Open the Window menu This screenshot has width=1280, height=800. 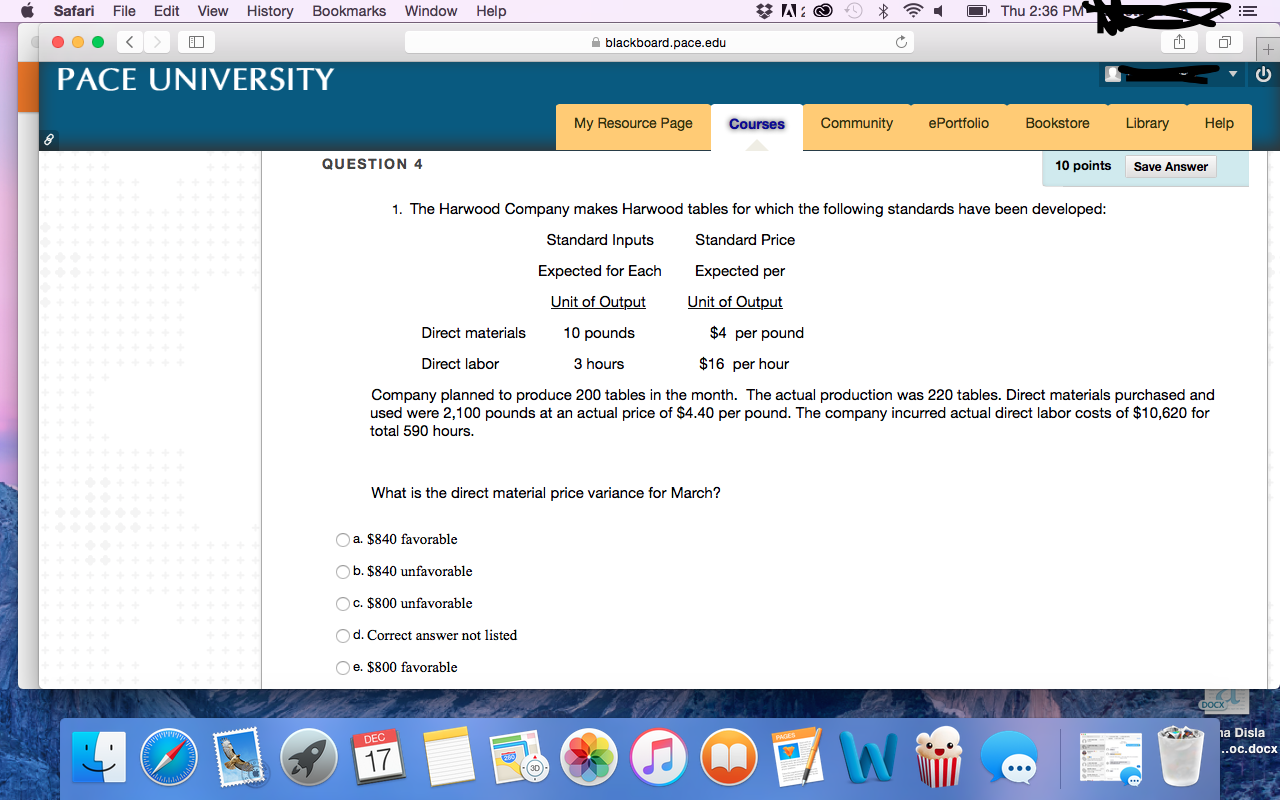[x=431, y=11]
